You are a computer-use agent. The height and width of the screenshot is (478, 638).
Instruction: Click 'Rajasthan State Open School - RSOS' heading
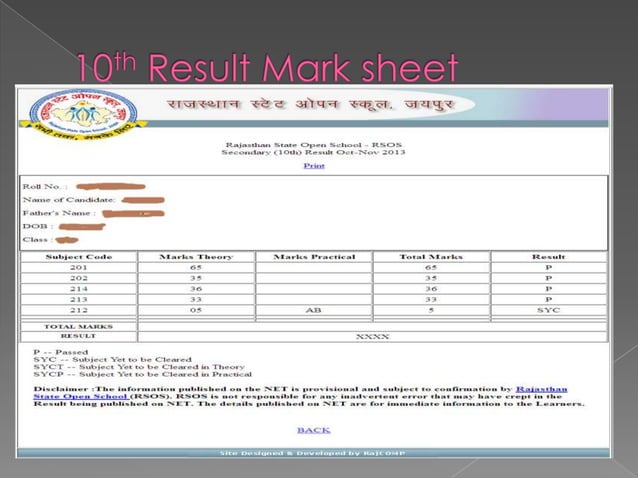click(x=314, y=145)
